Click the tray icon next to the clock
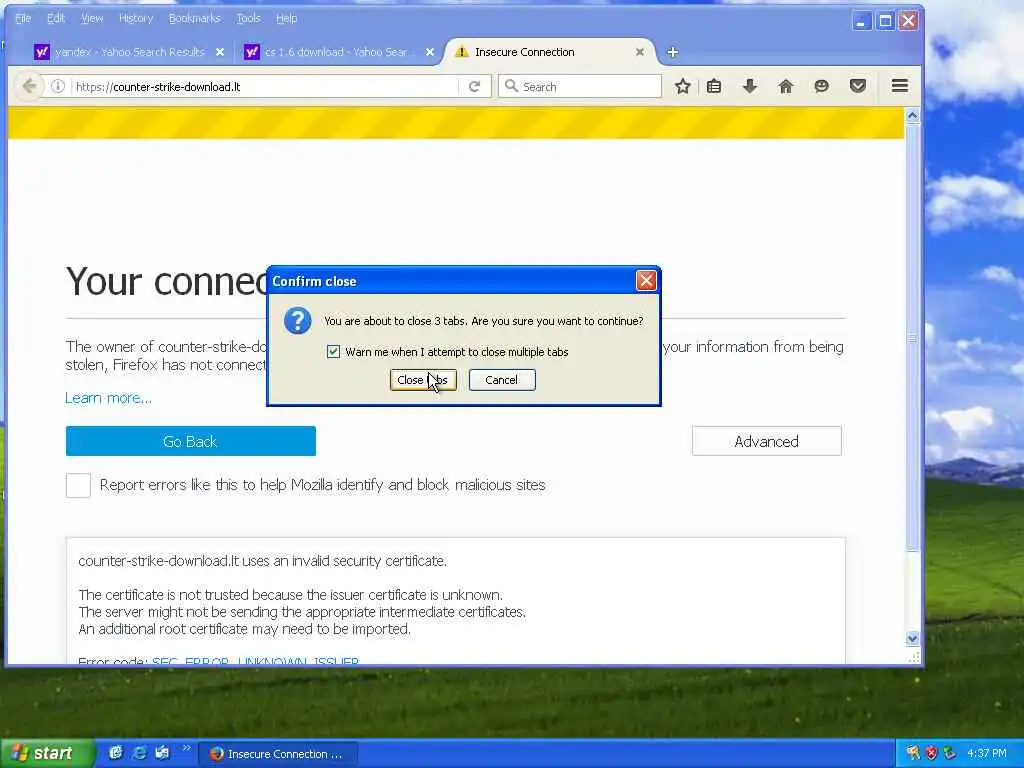 coord(950,753)
